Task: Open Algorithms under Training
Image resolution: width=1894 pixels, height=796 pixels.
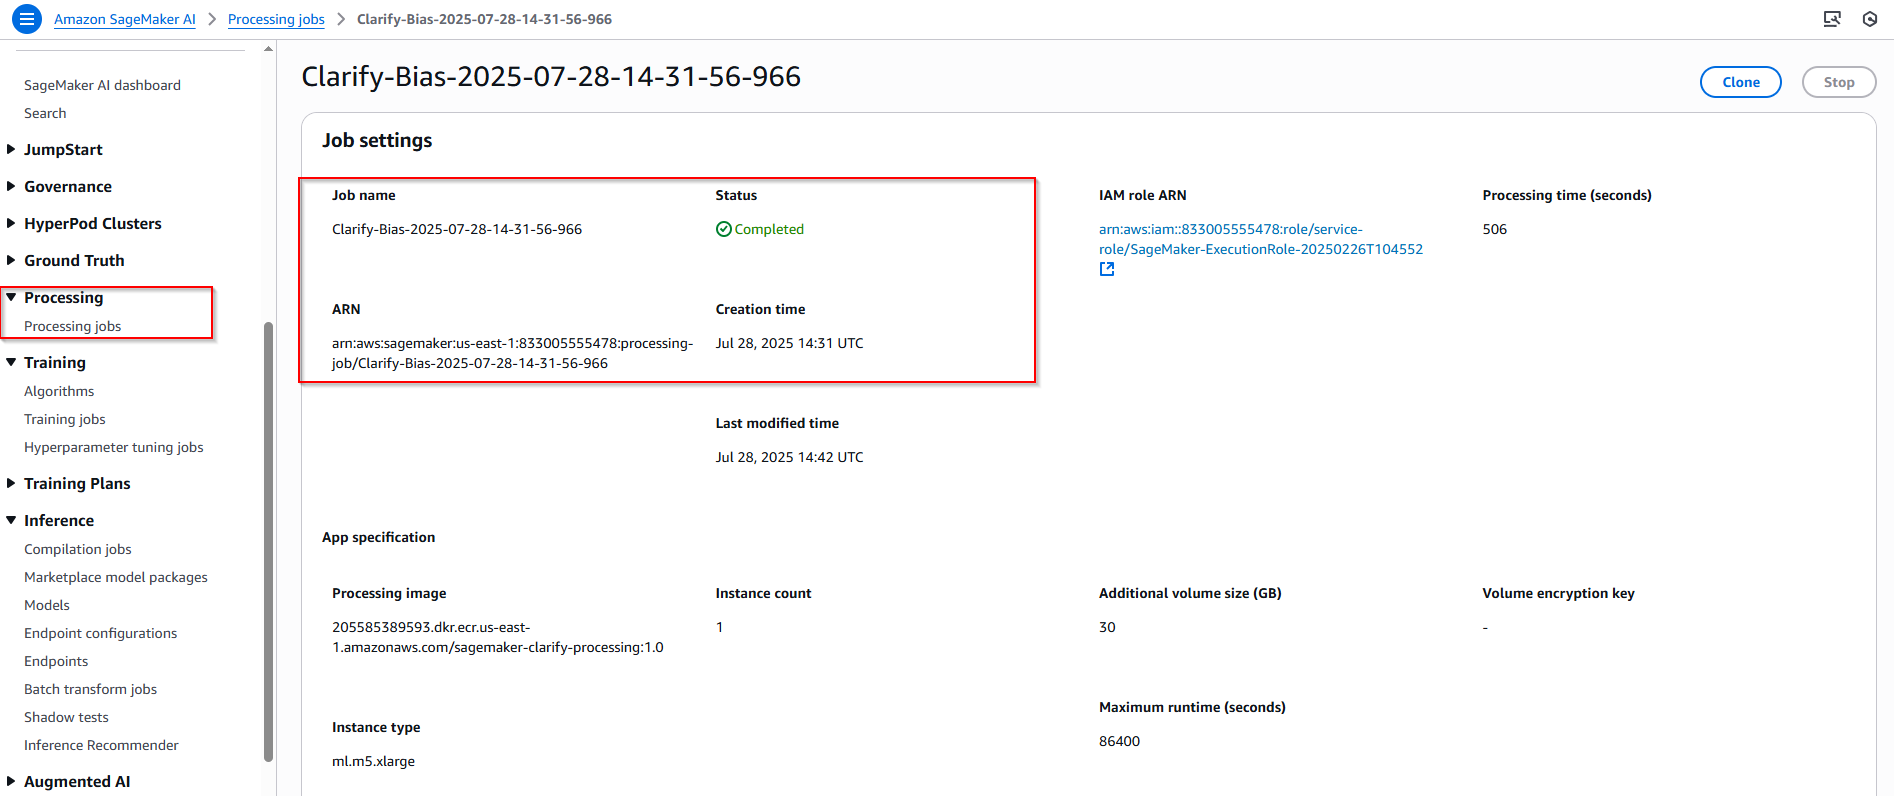Action: [59, 391]
